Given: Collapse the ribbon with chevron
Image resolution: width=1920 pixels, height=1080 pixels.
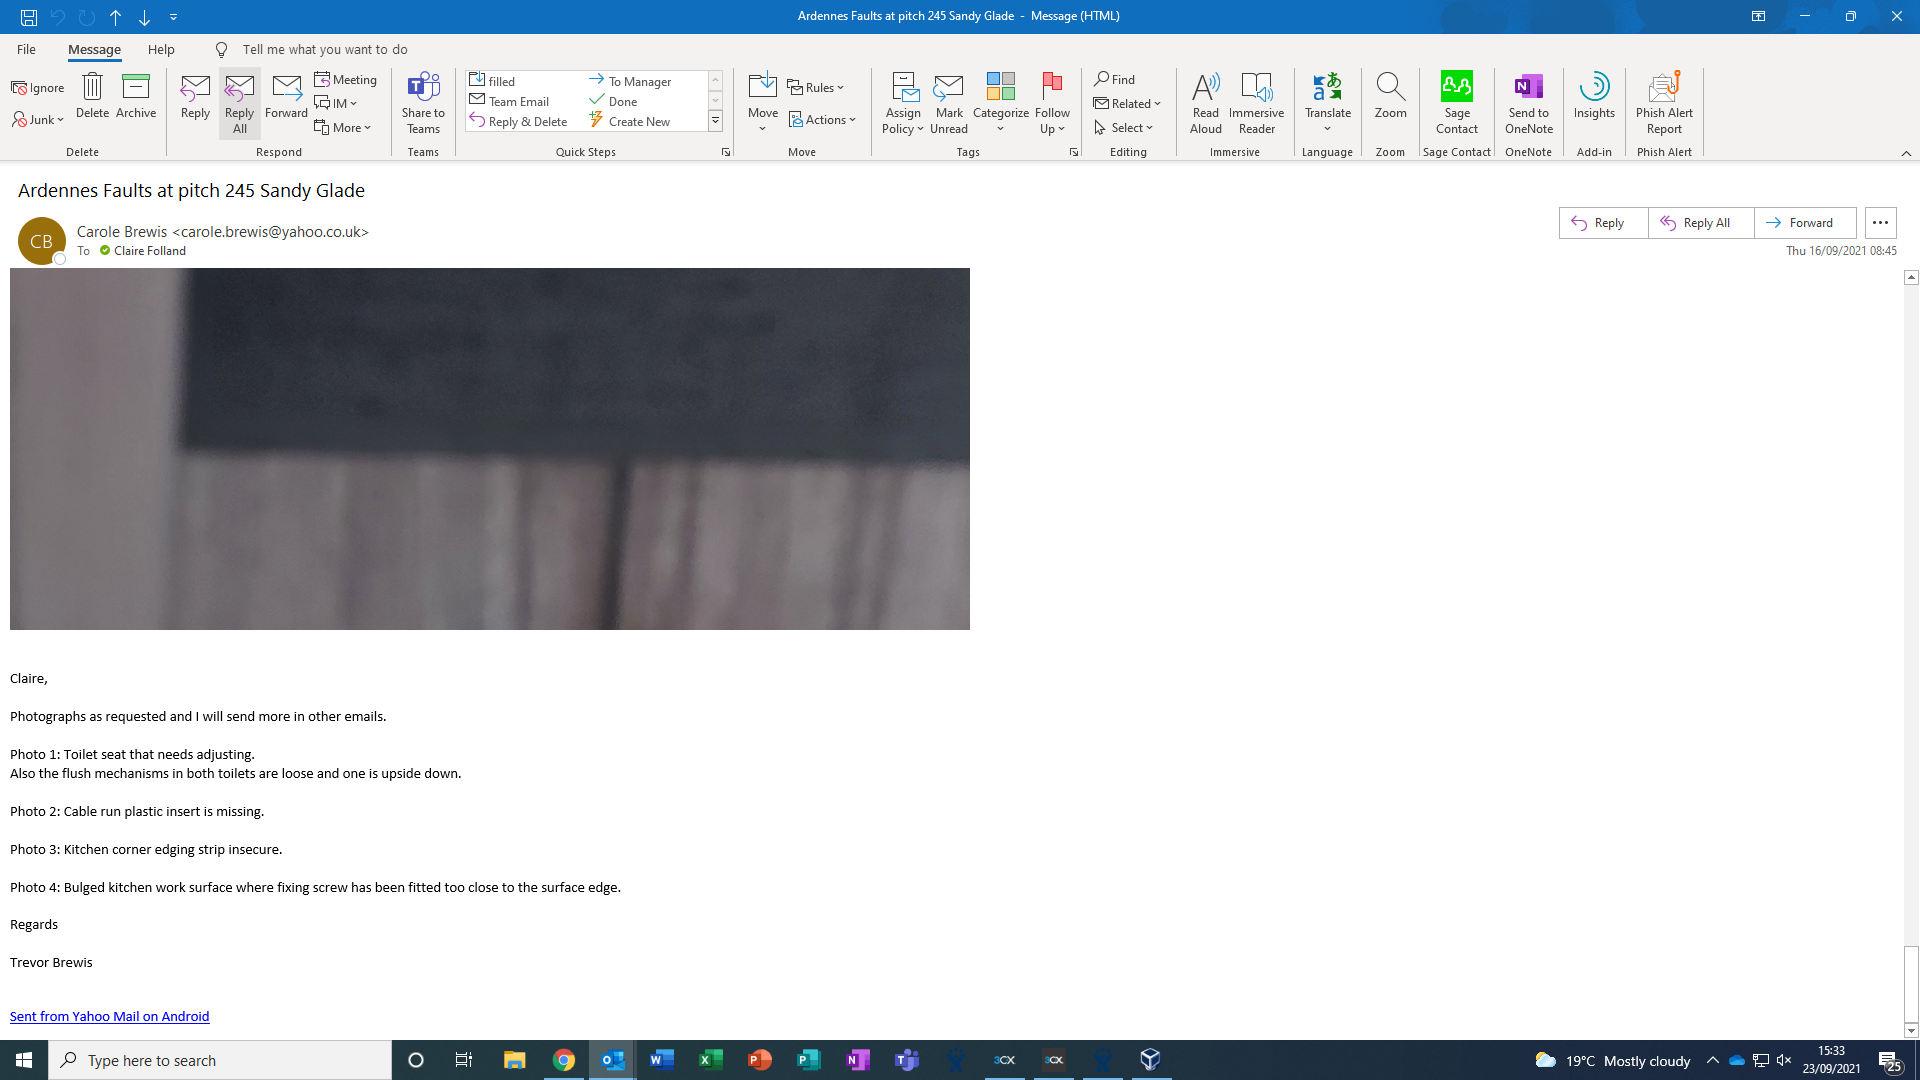Looking at the screenshot, I should coord(1906,153).
